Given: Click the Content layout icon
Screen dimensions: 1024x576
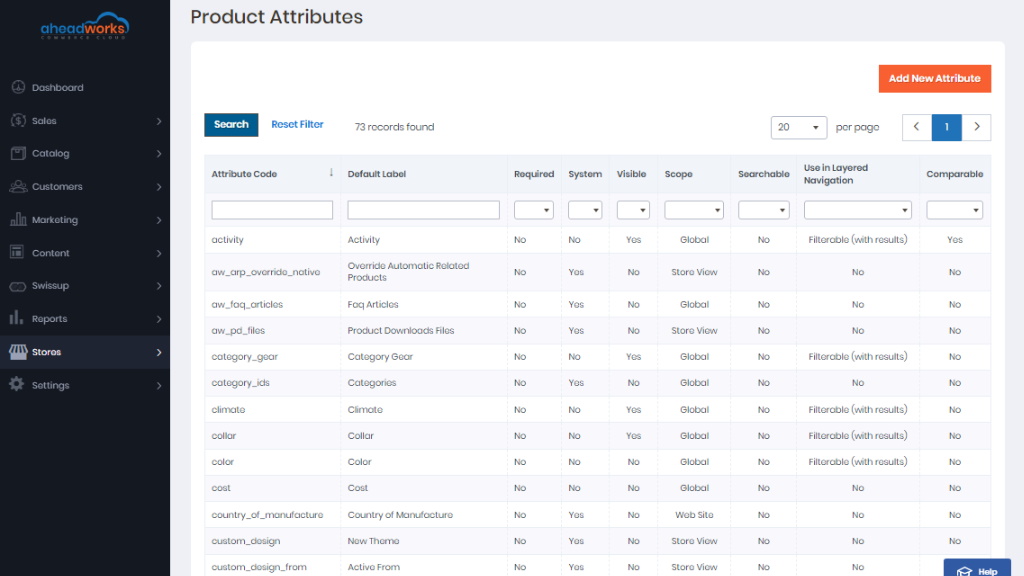Looking at the screenshot, I should (17, 252).
